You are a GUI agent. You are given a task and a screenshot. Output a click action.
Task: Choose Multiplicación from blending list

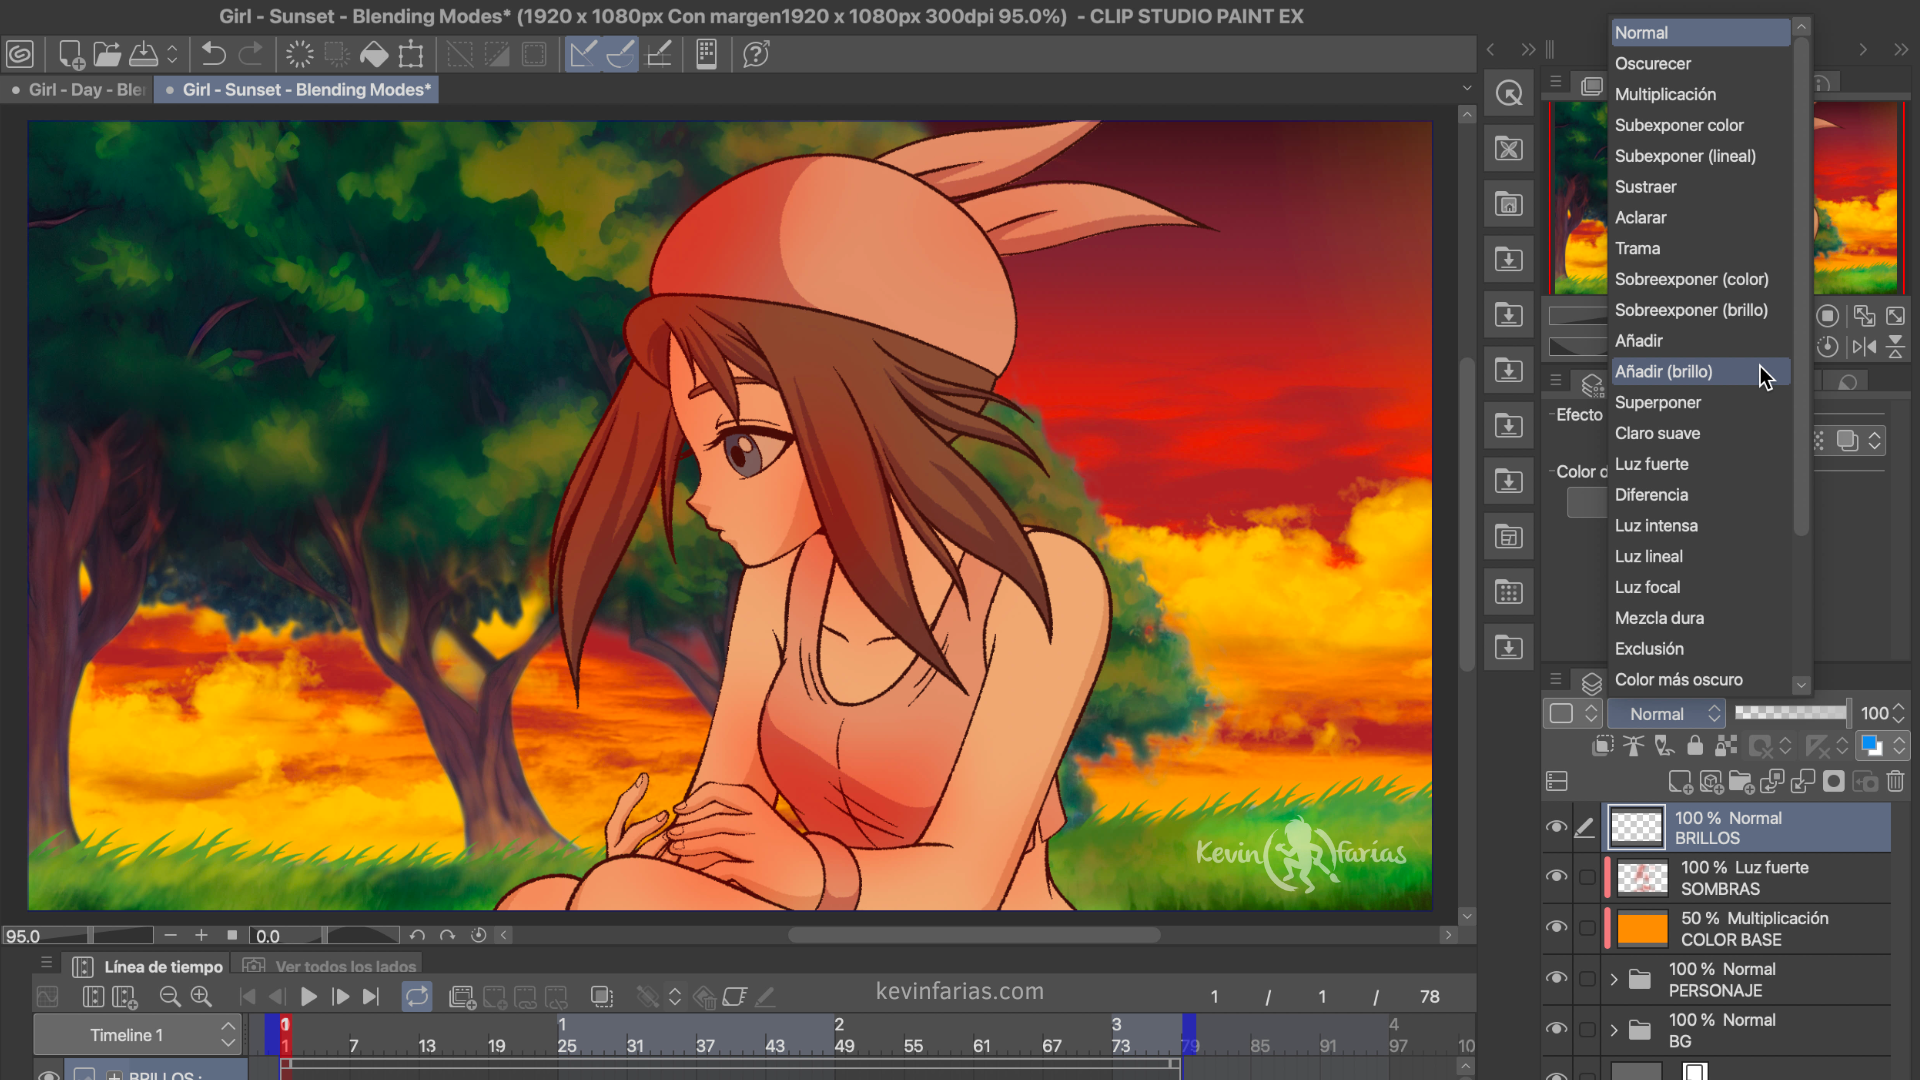point(1700,94)
